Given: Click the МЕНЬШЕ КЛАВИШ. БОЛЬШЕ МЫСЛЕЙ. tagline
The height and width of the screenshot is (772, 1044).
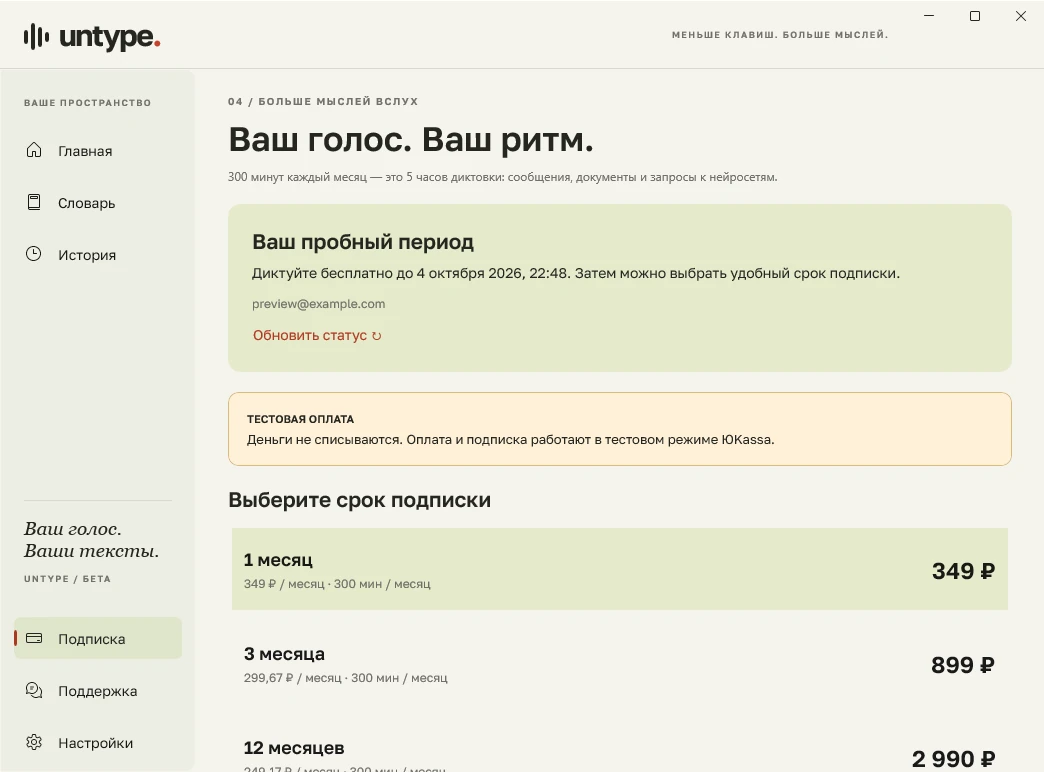Looking at the screenshot, I should [780, 35].
